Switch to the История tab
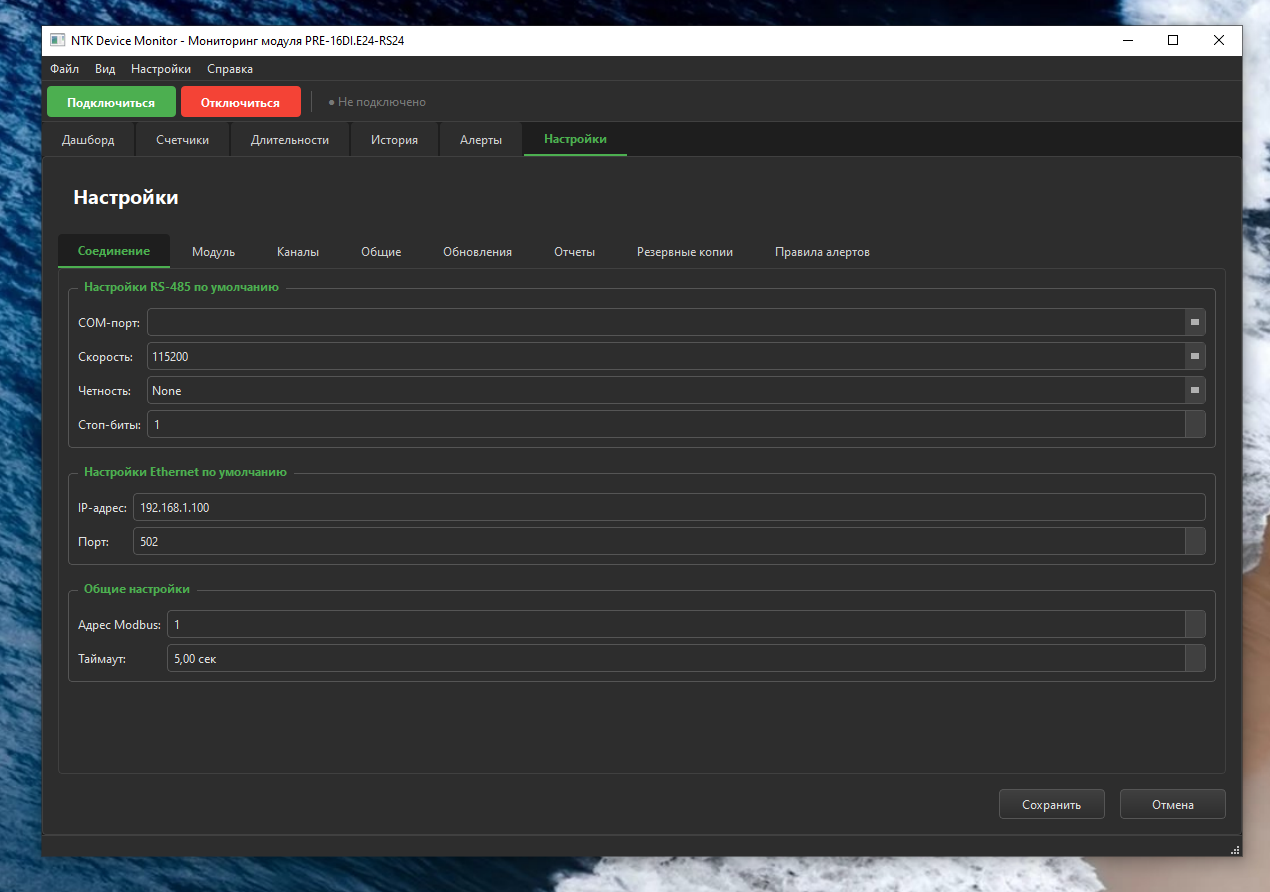 click(x=394, y=140)
